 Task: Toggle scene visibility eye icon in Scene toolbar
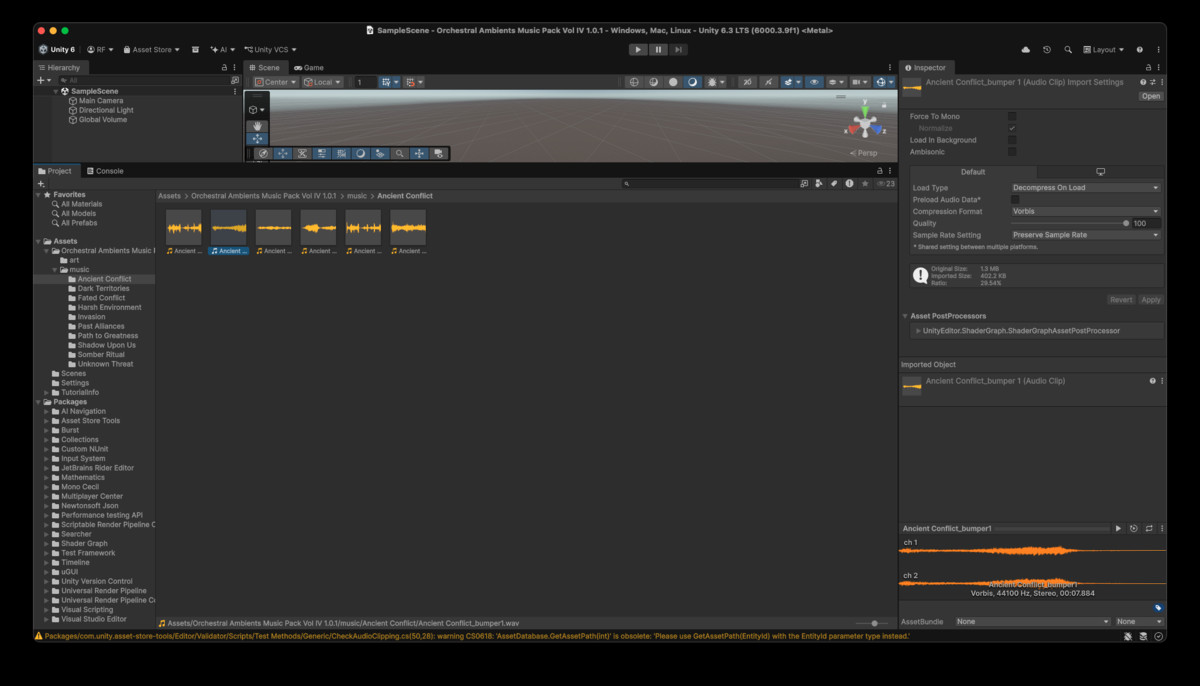point(815,82)
